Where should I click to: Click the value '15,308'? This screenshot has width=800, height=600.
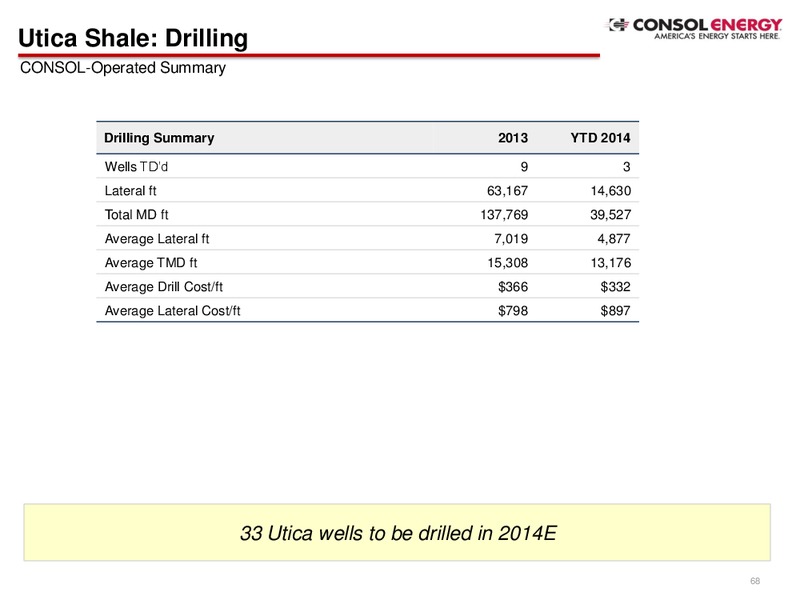pyautogui.click(x=507, y=263)
